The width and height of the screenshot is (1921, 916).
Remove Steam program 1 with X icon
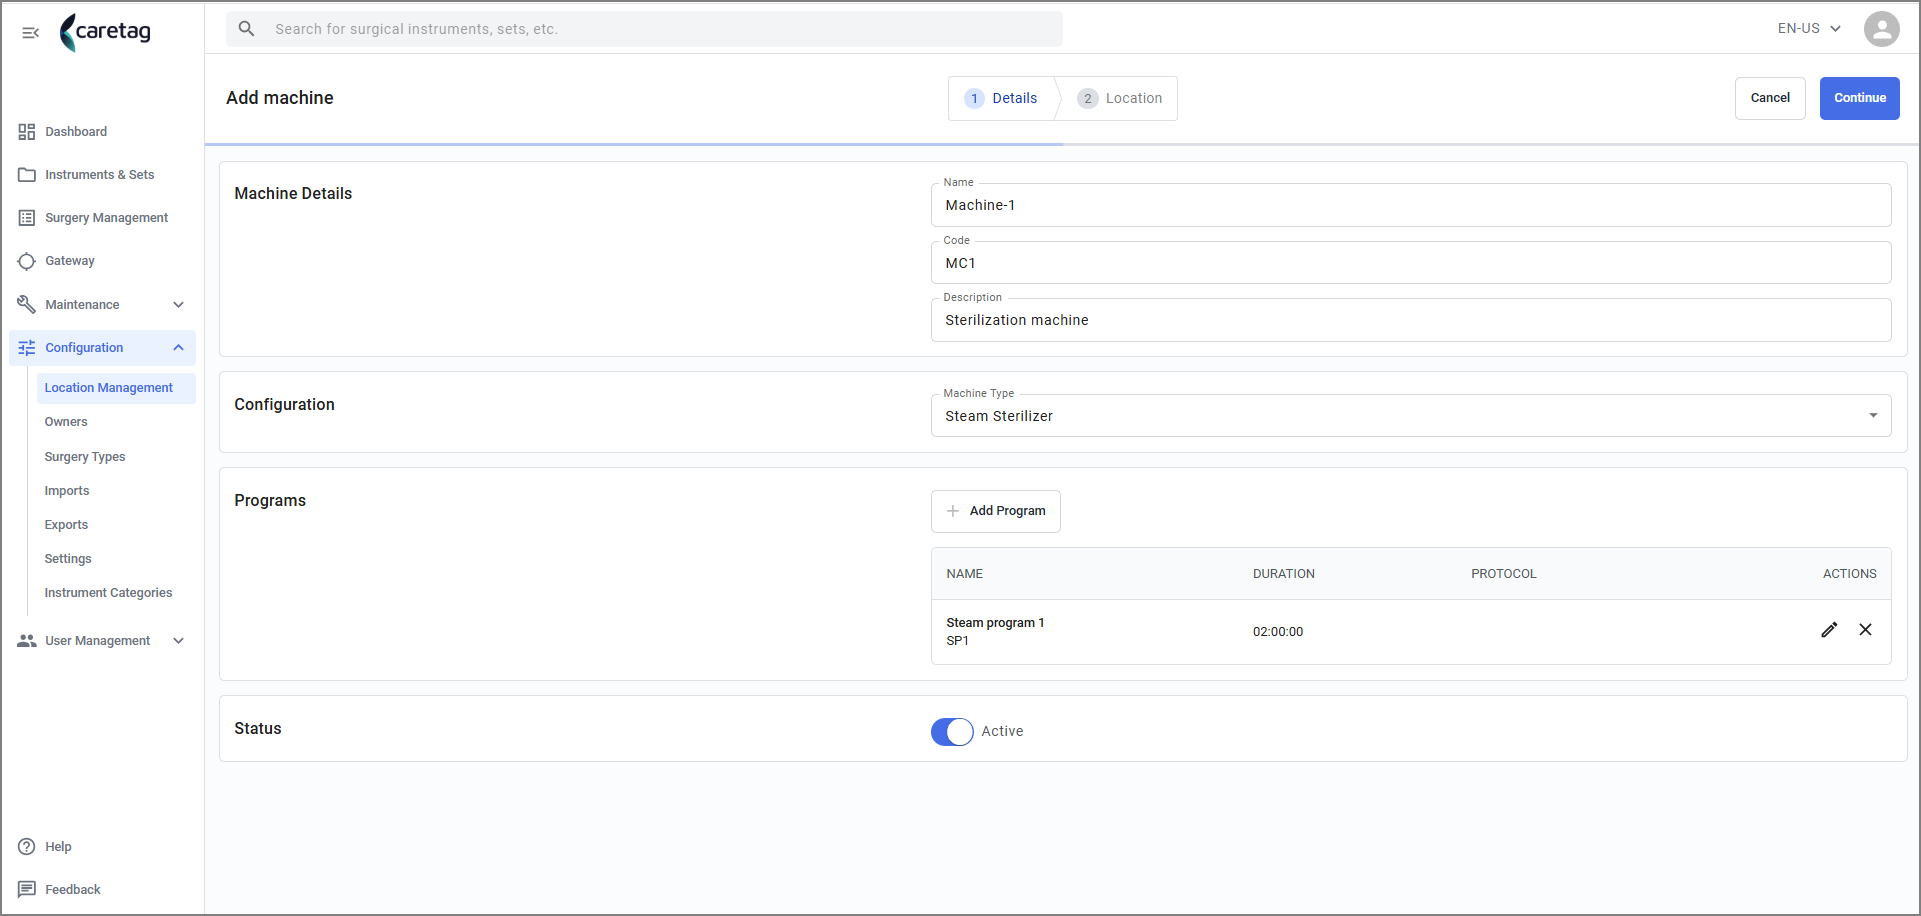pos(1865,630)
